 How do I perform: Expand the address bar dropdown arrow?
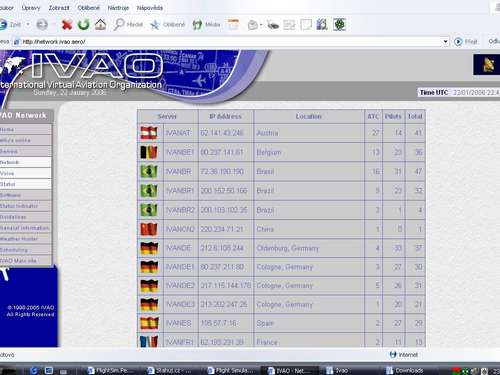tap(445, 42)
